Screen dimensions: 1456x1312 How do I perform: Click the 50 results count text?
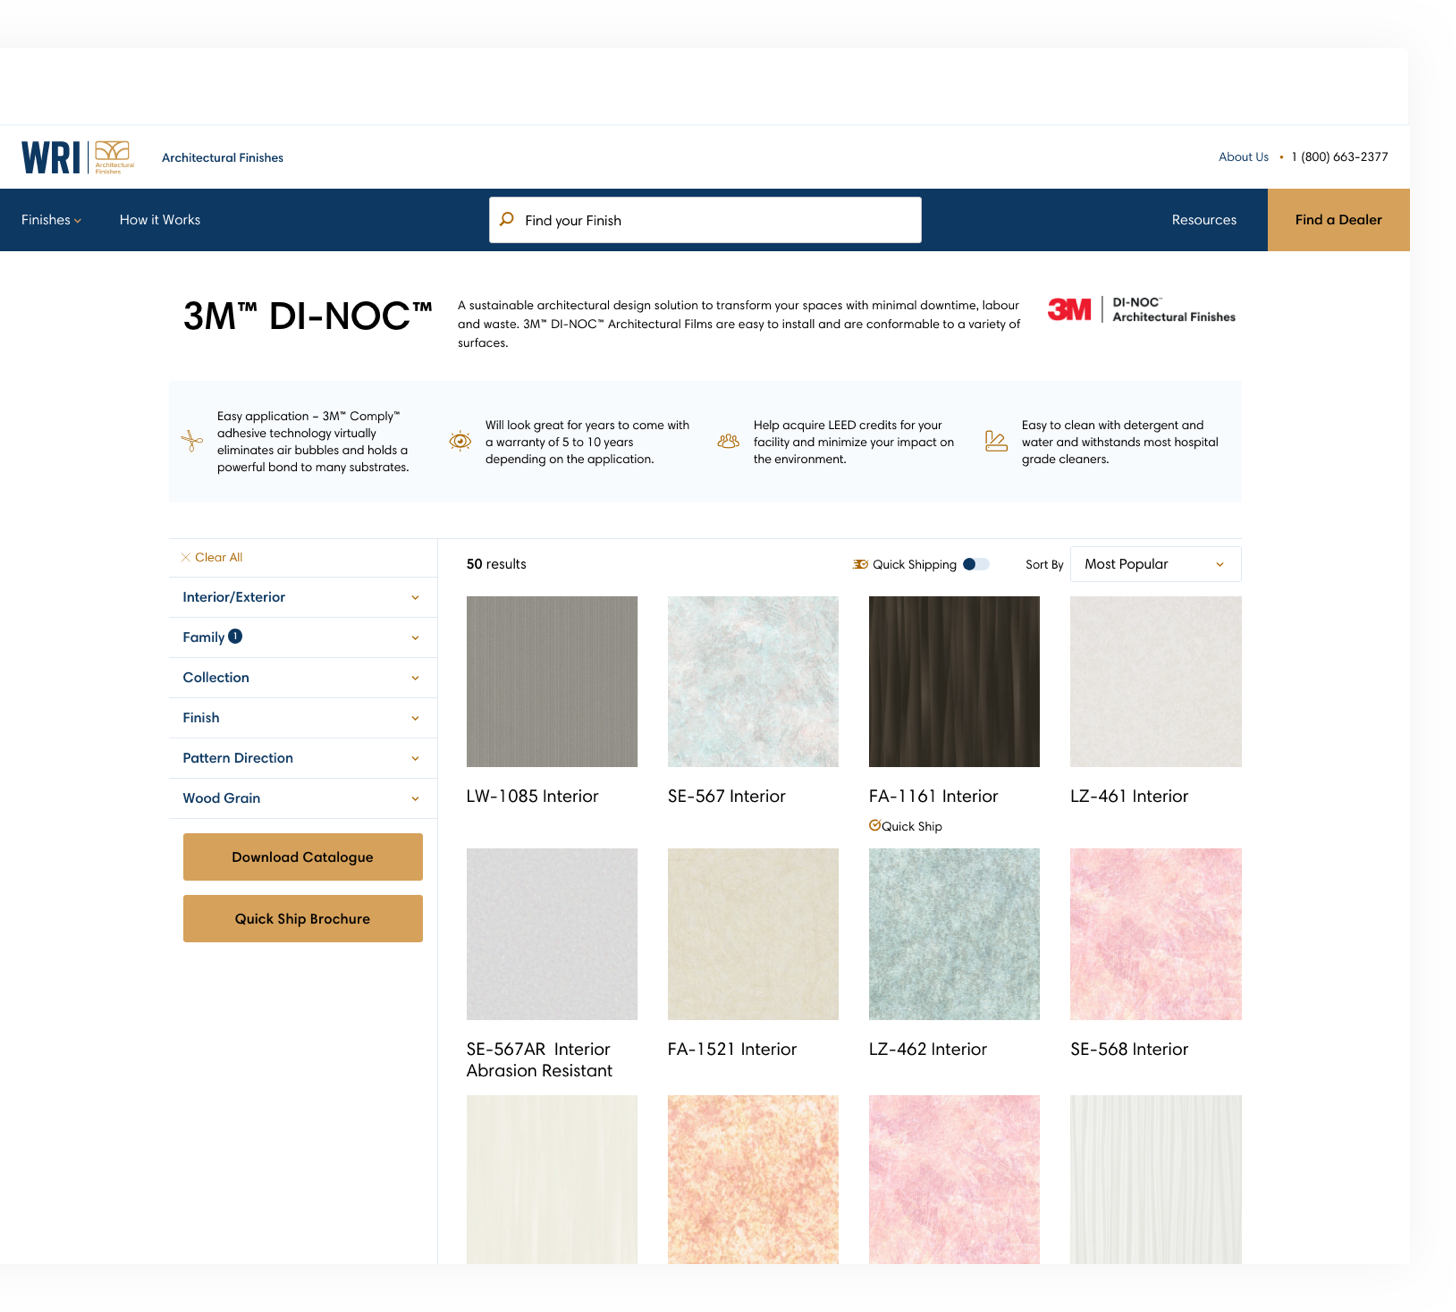tap(496, 564)
